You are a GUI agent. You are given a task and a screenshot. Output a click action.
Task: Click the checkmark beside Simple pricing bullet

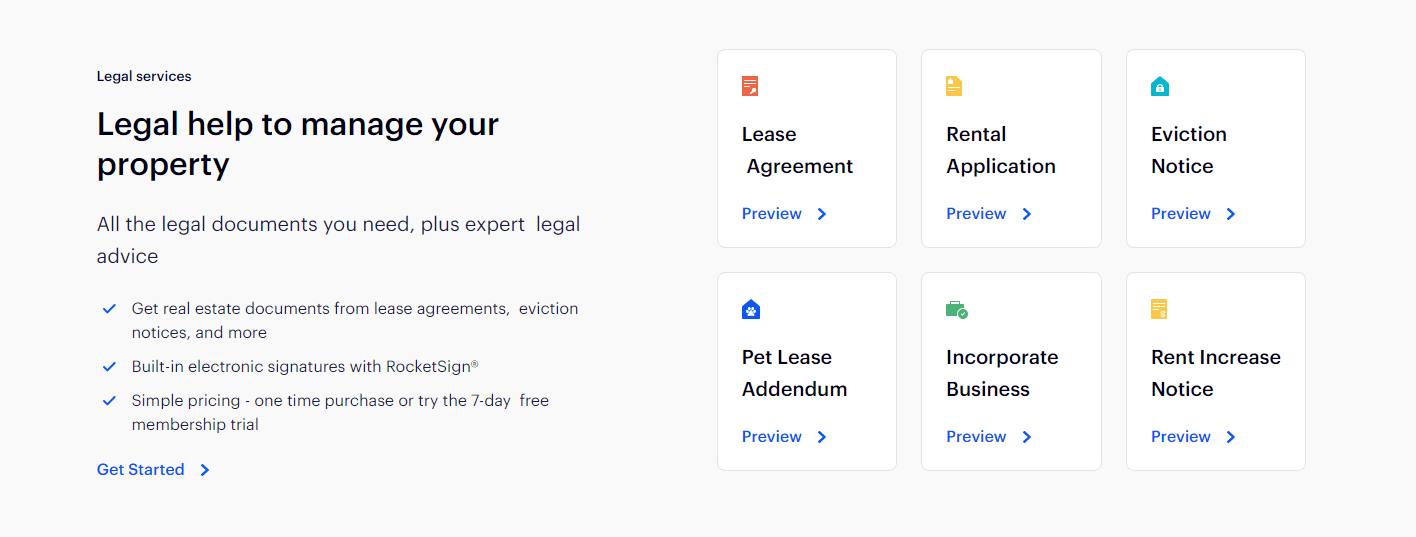tap(110, 401)
